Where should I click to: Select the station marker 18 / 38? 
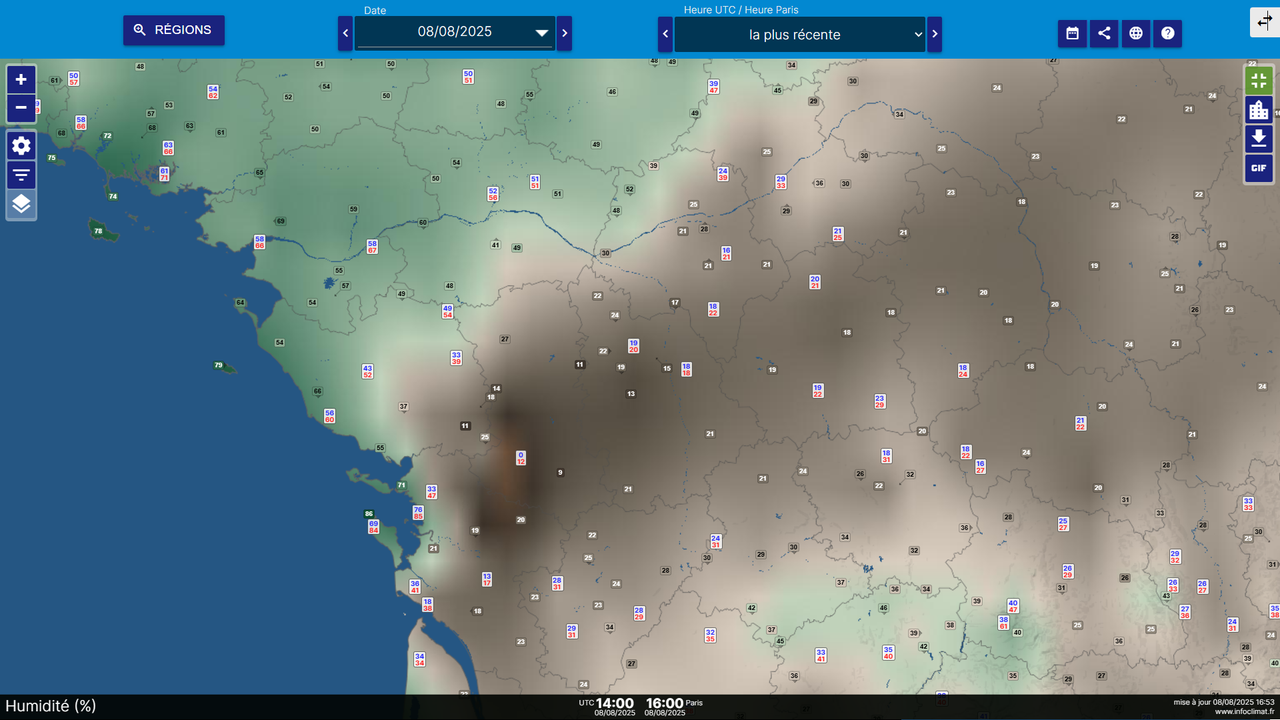[427, 604]
